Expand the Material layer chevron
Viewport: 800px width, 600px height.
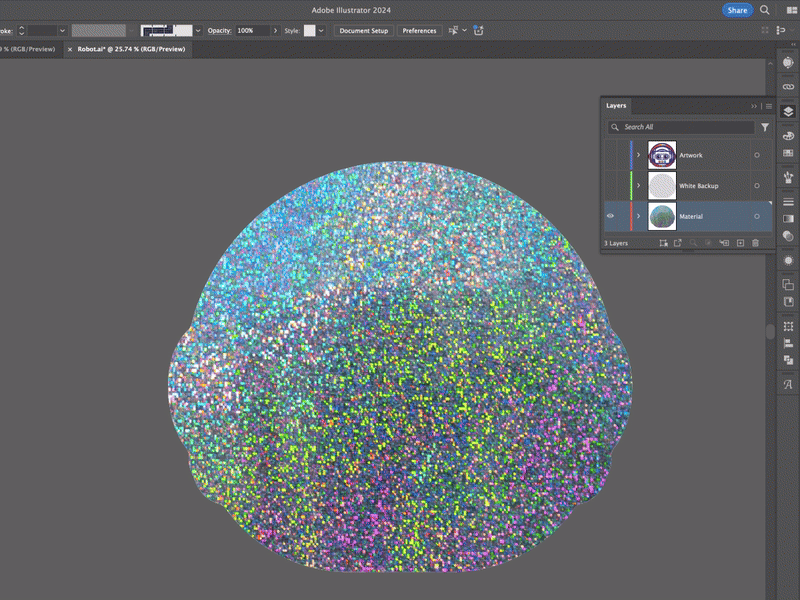638,216
